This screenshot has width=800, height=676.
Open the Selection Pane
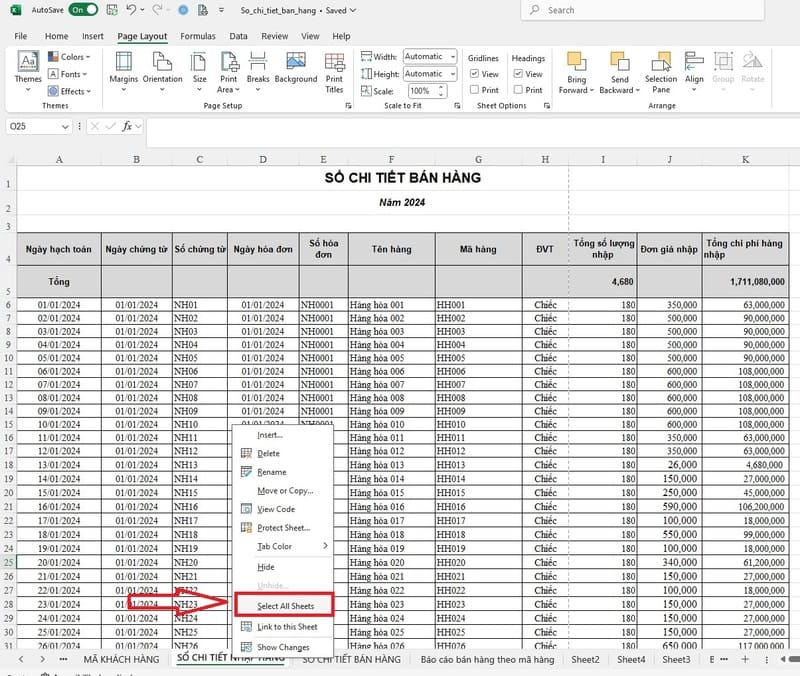click(661, 72)
